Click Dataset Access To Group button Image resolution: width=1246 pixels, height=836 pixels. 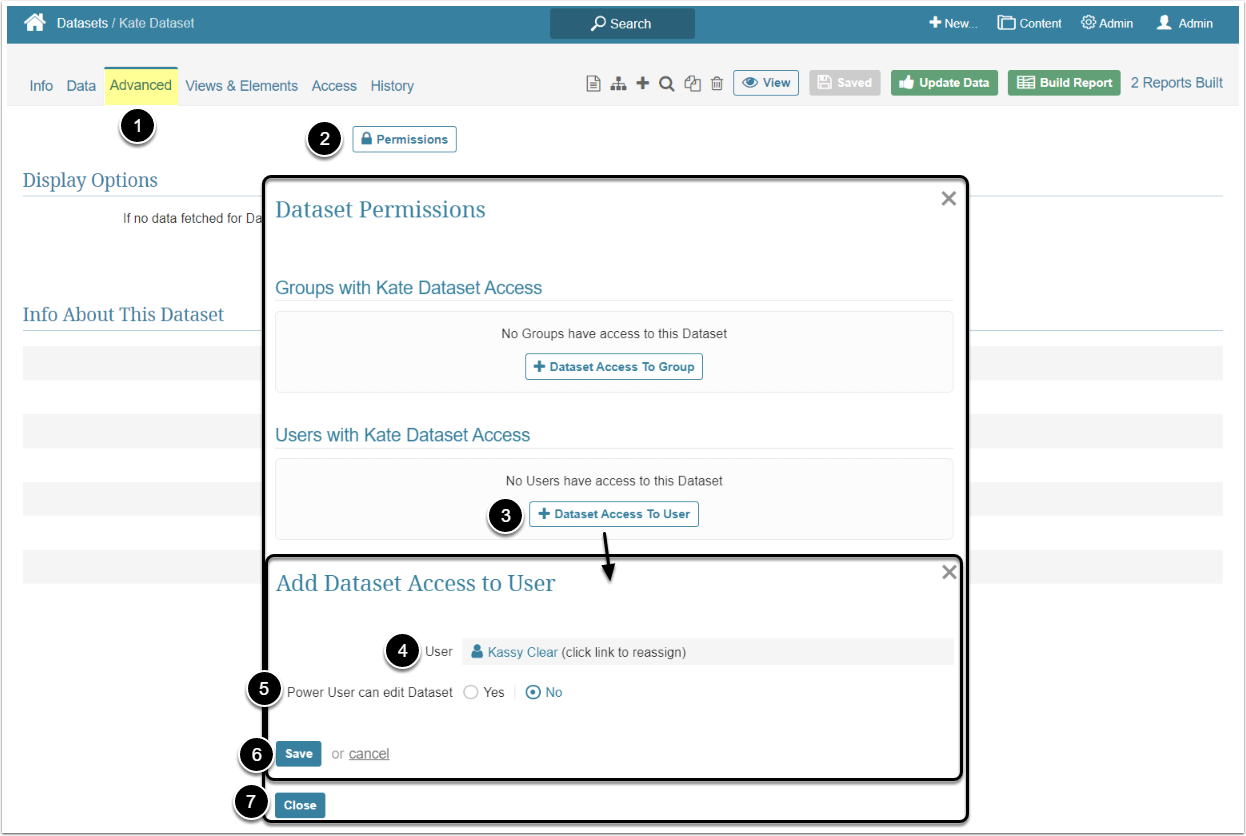point(614,367)
